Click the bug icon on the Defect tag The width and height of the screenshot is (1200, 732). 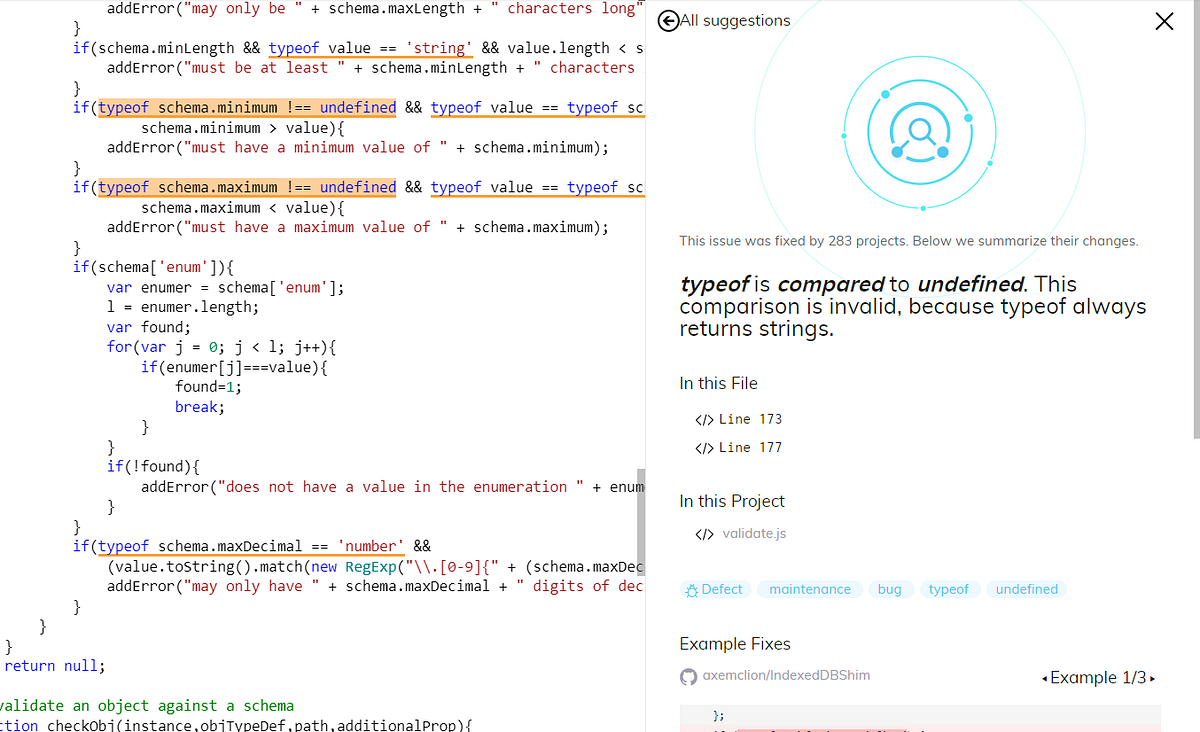point(692,589)
